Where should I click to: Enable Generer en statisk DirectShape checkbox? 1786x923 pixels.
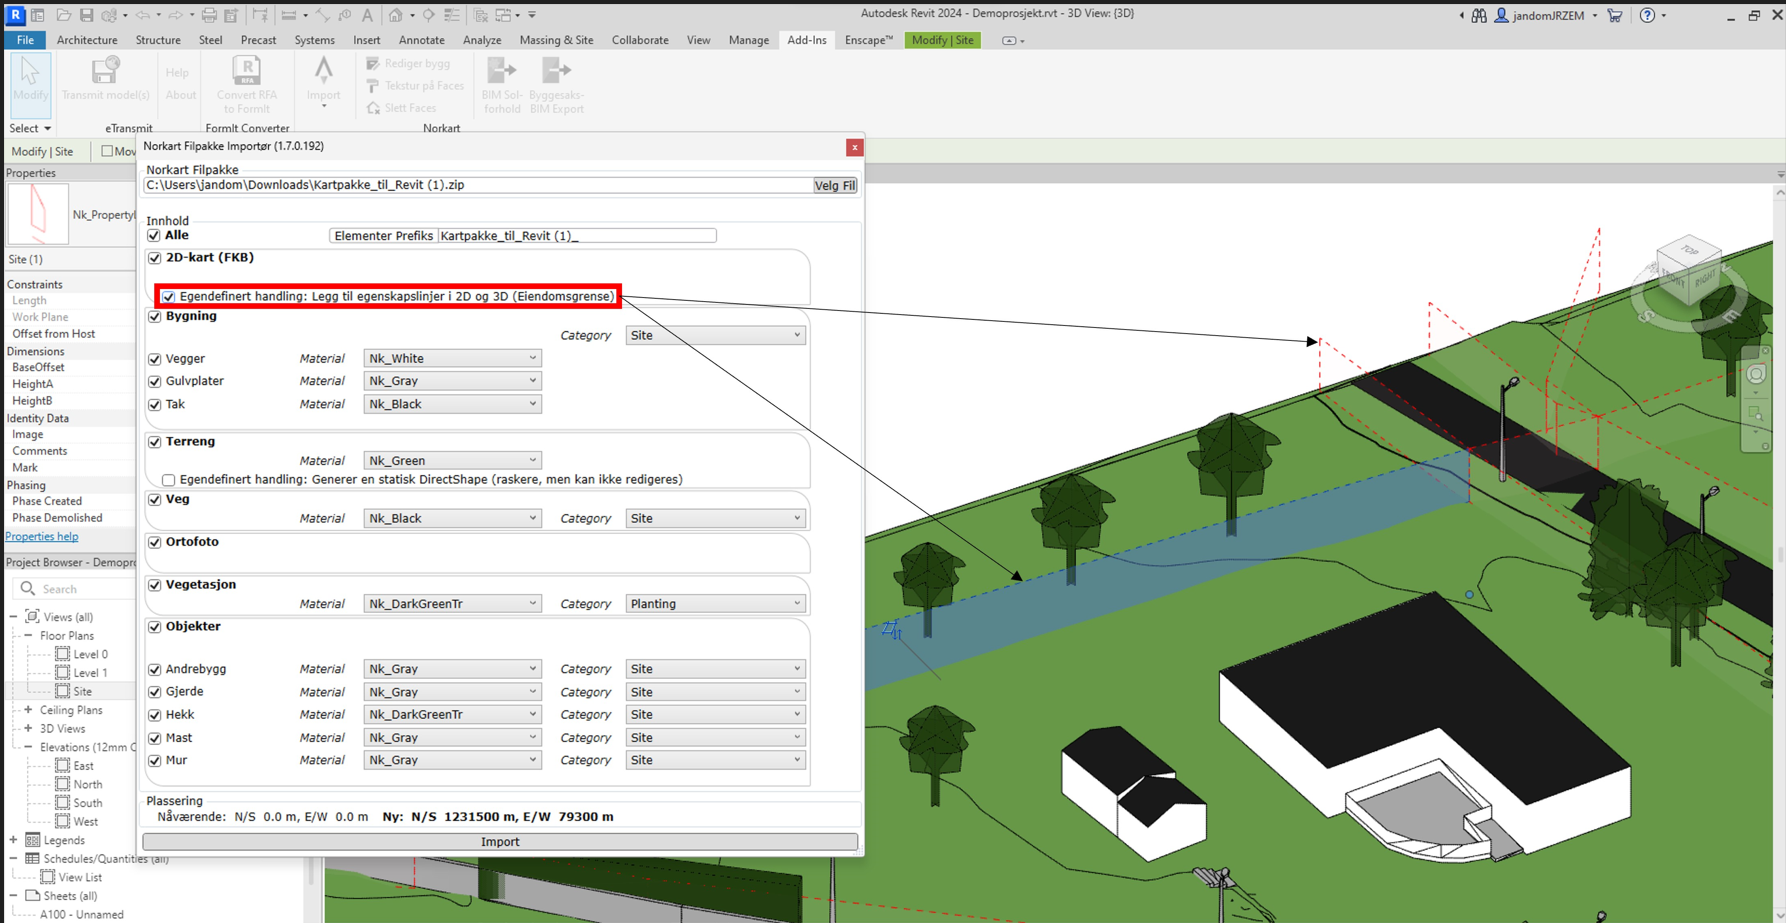(168, 480)
